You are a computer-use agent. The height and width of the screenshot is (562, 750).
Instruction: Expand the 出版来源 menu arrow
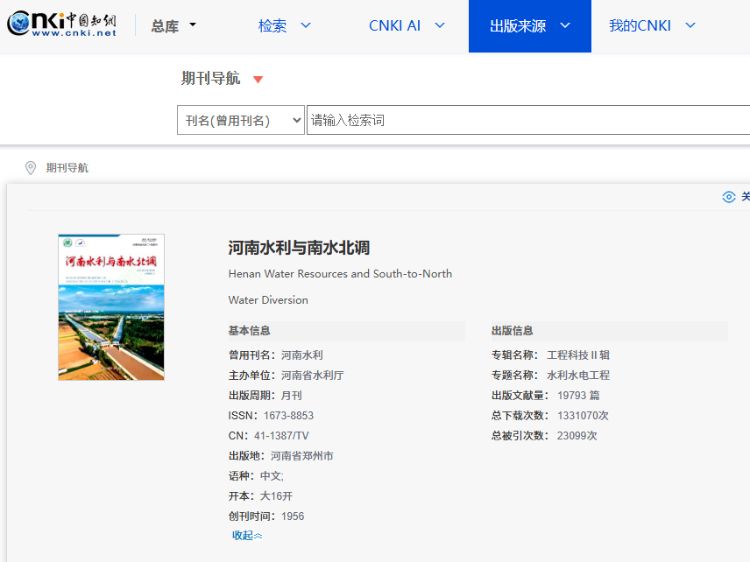click(x=565, y=25)
